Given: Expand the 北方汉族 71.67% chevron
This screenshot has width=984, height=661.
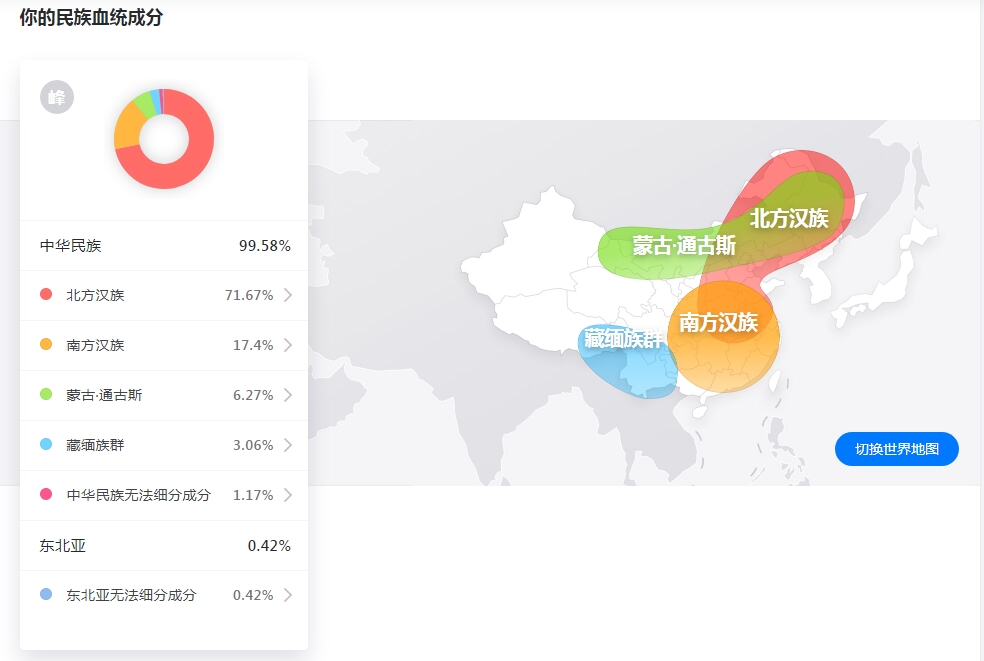Looking at the screenshot, I should (x=288, y=295).
